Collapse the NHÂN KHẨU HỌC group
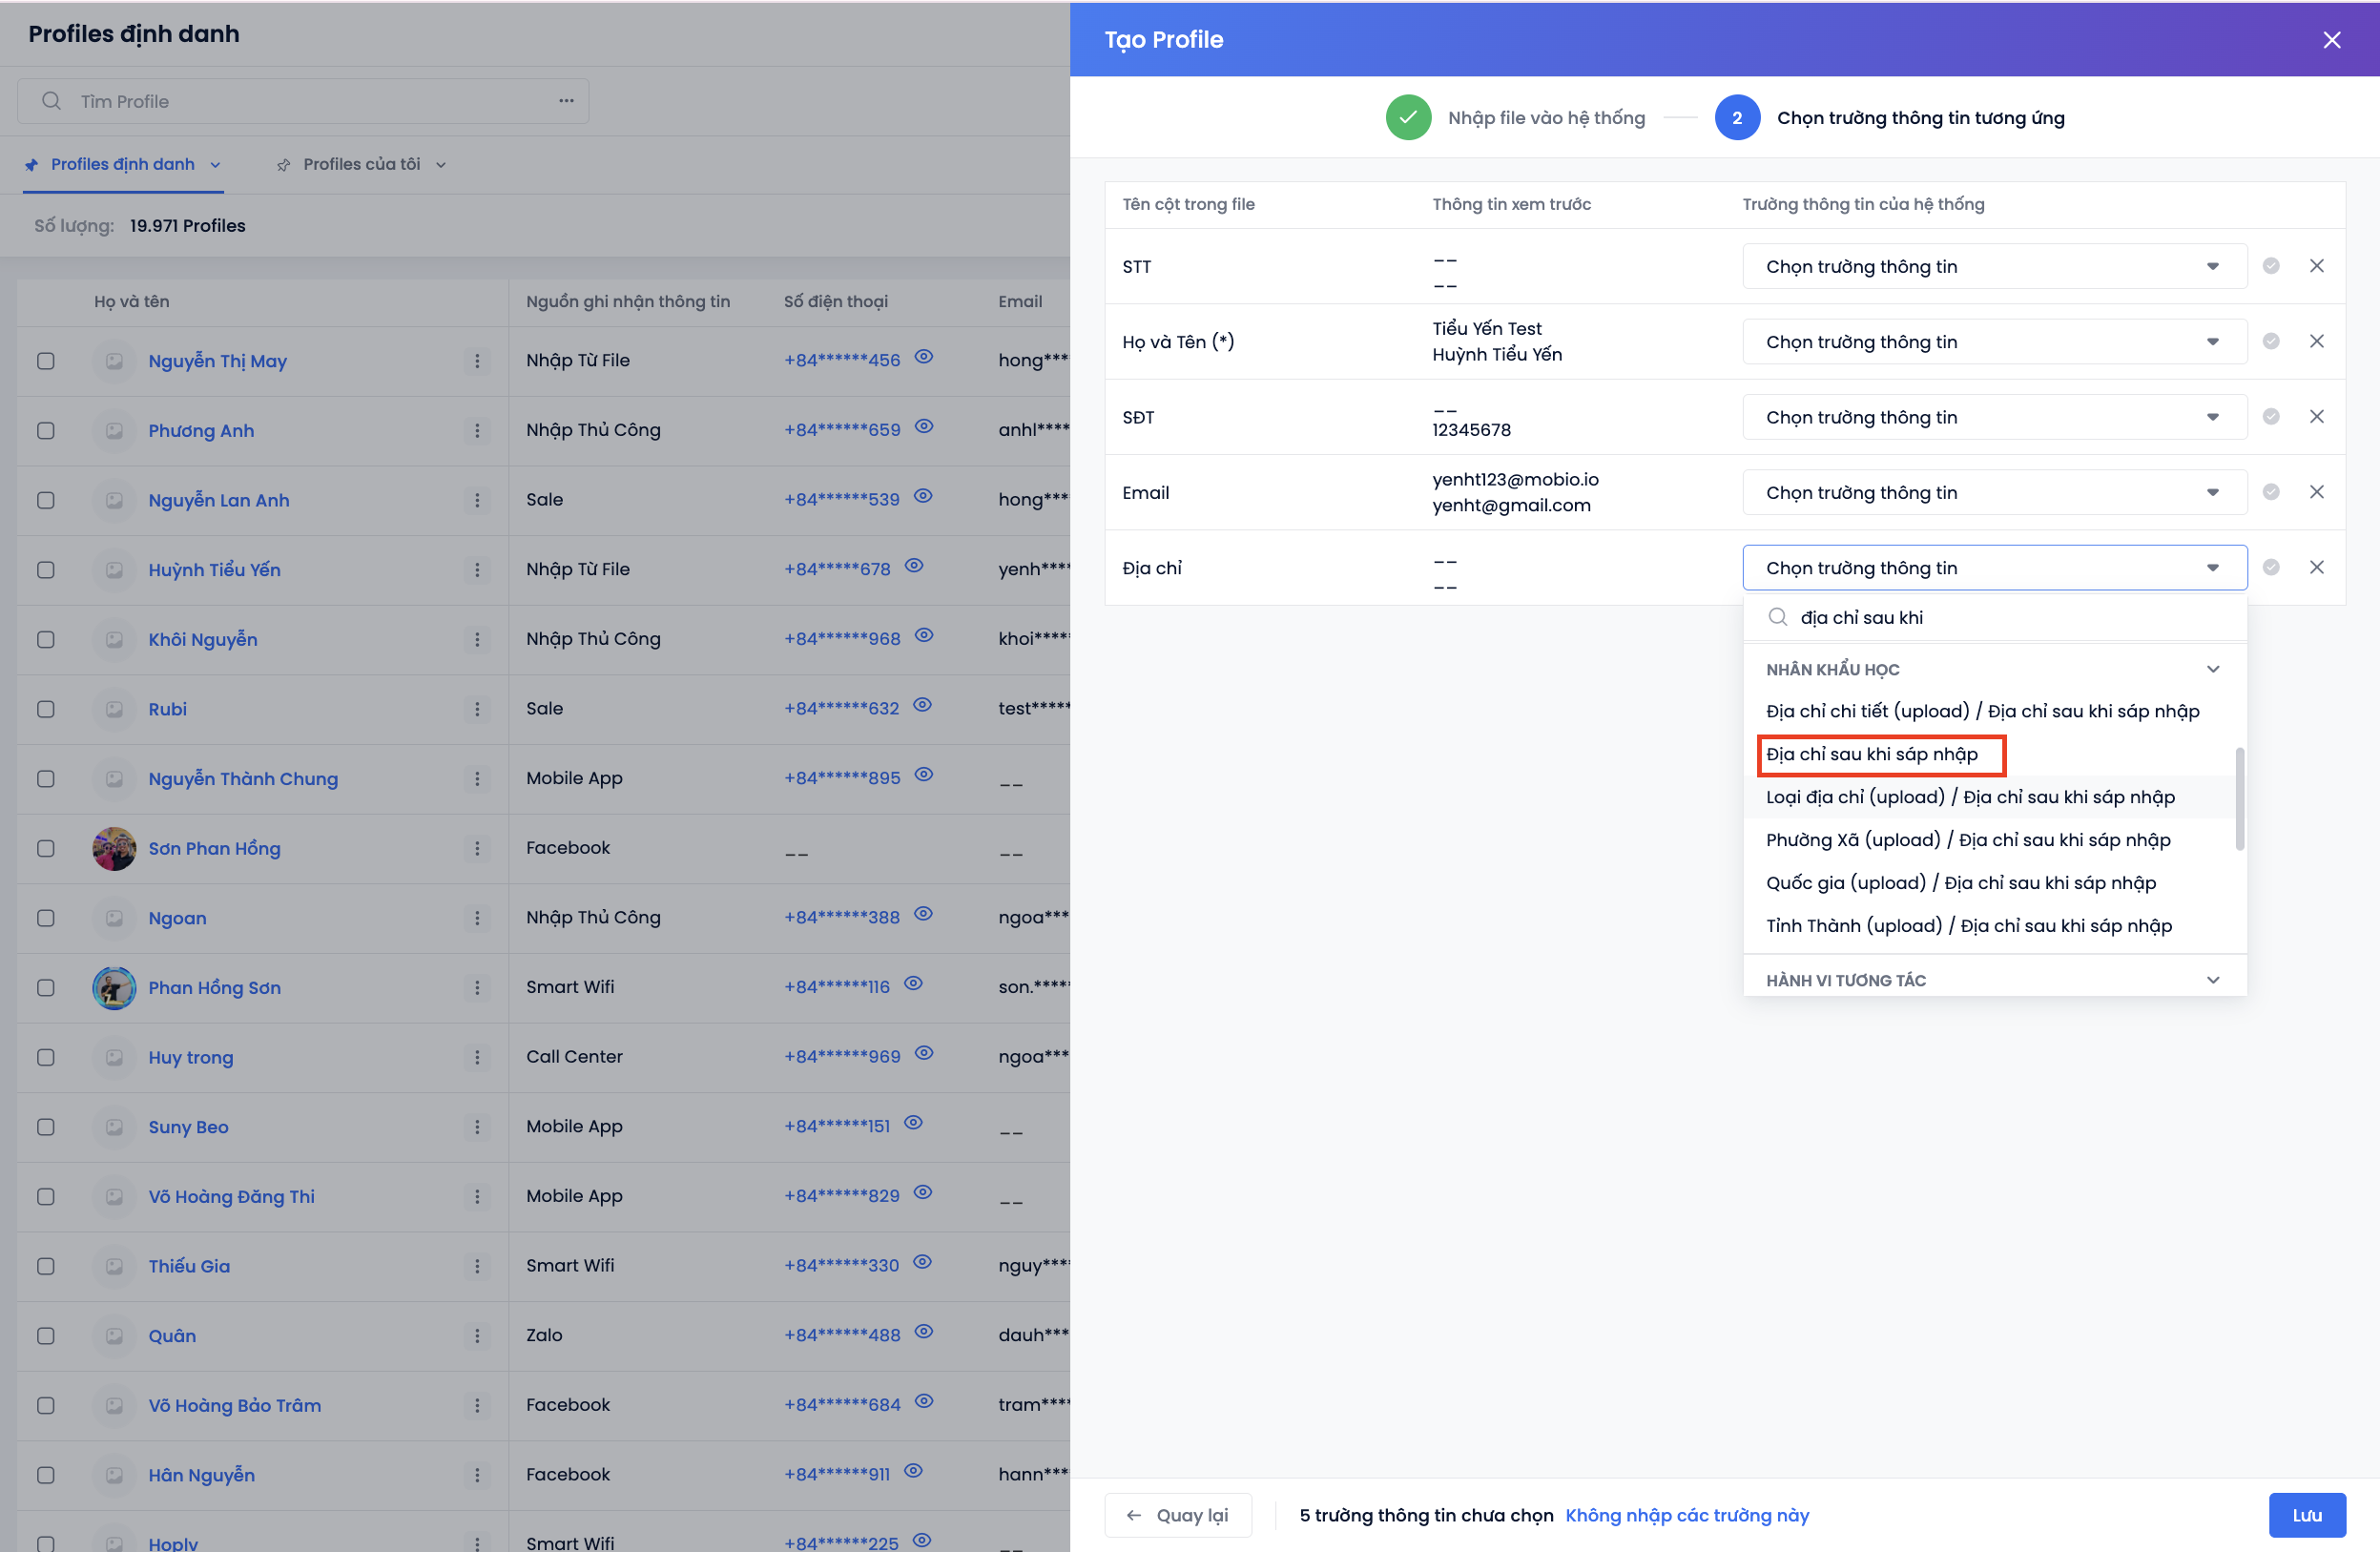Viewport: 2380px width, 1552px height. [2212, 669]
